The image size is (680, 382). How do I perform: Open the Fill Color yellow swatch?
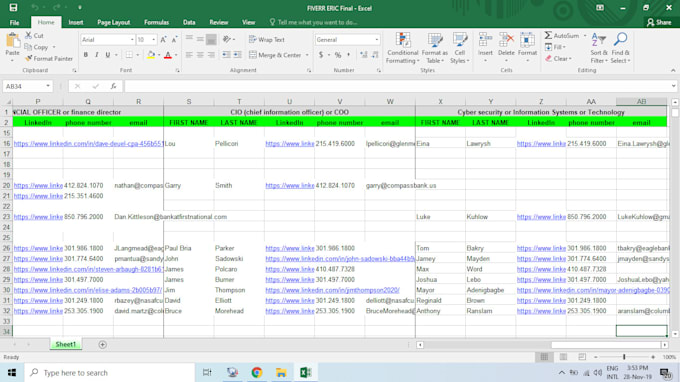coord(150,55)
